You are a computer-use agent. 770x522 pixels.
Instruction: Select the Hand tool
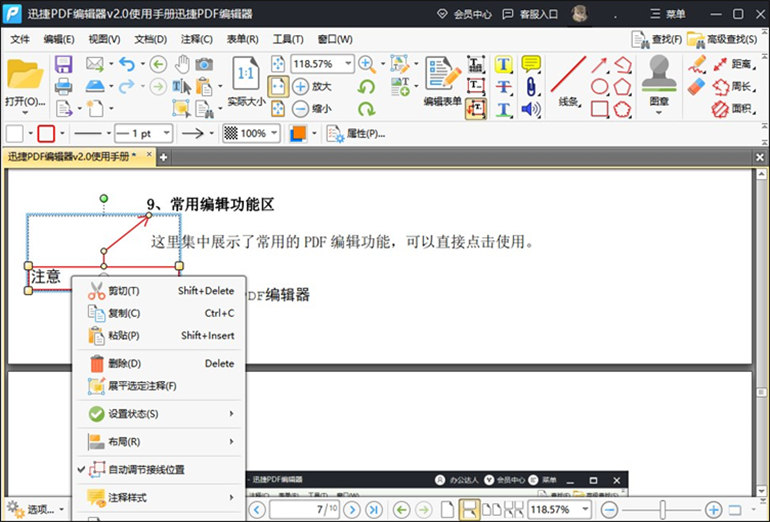(x=182, y=64)
